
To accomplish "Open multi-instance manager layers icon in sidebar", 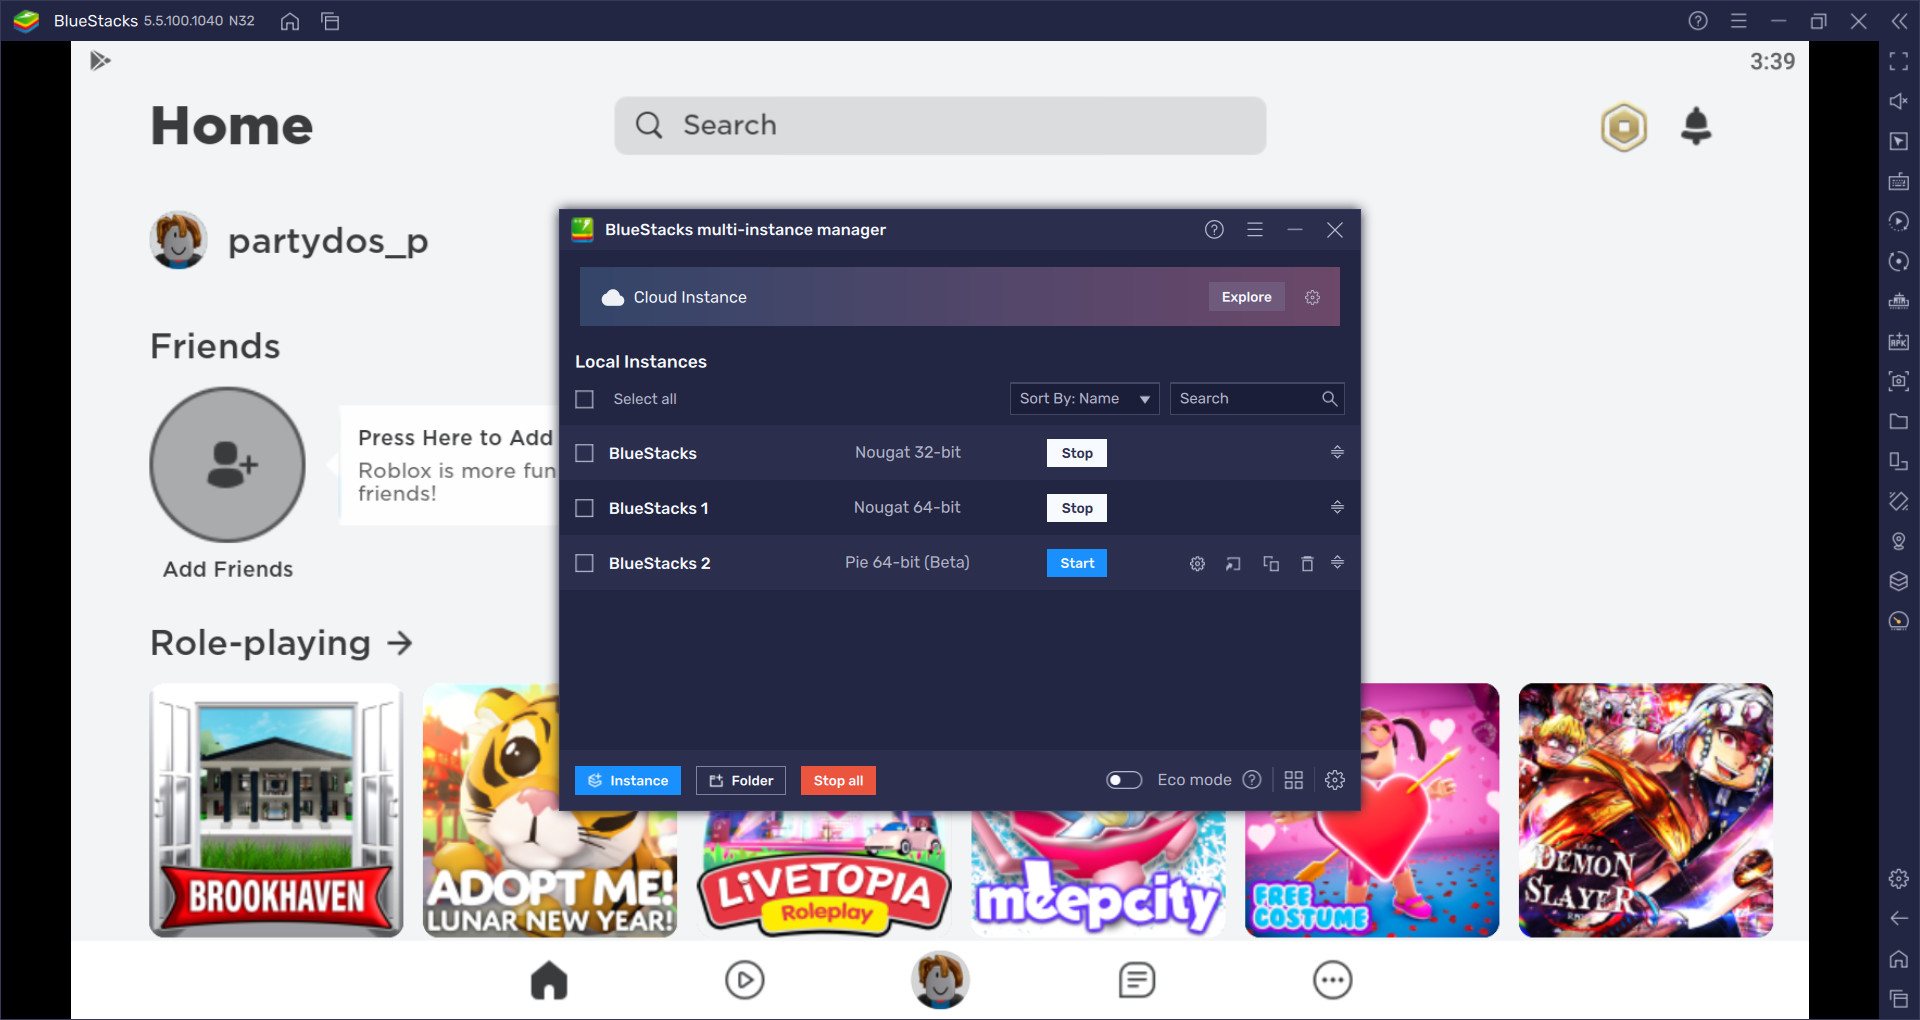I will pos(1899,581).
